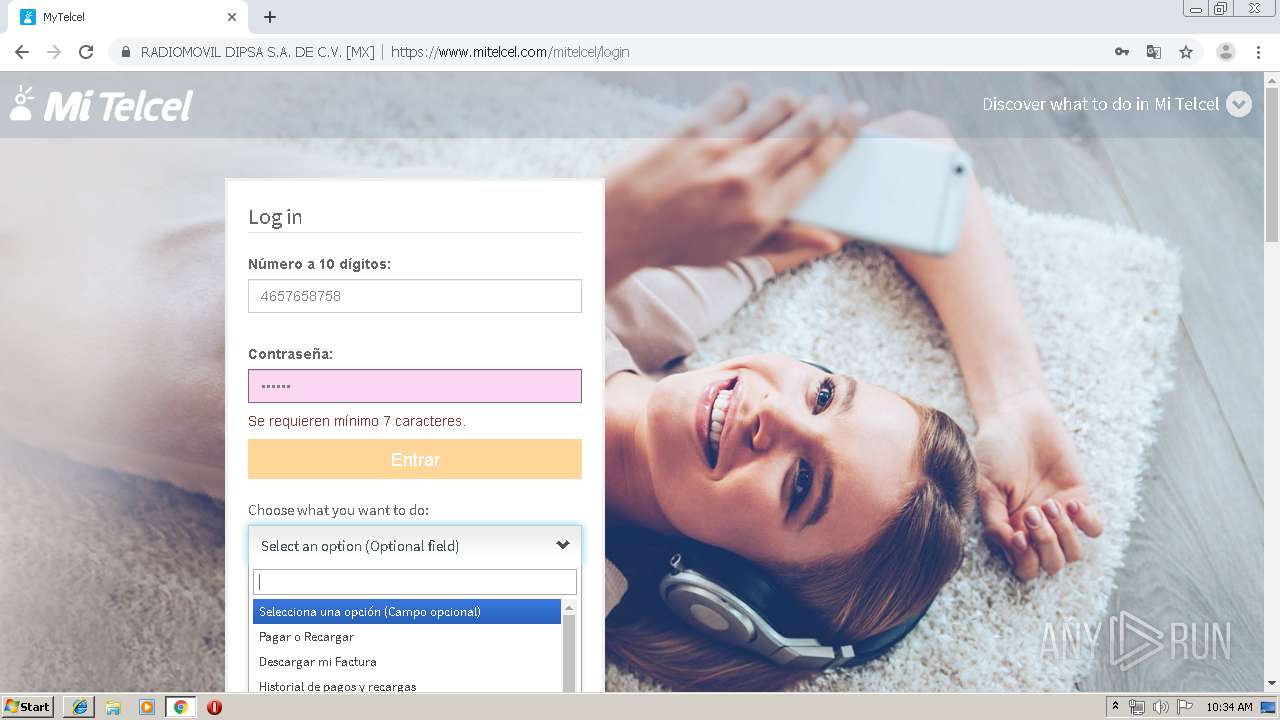
Task: Click the address bar URL
Action: click(510, 52)
